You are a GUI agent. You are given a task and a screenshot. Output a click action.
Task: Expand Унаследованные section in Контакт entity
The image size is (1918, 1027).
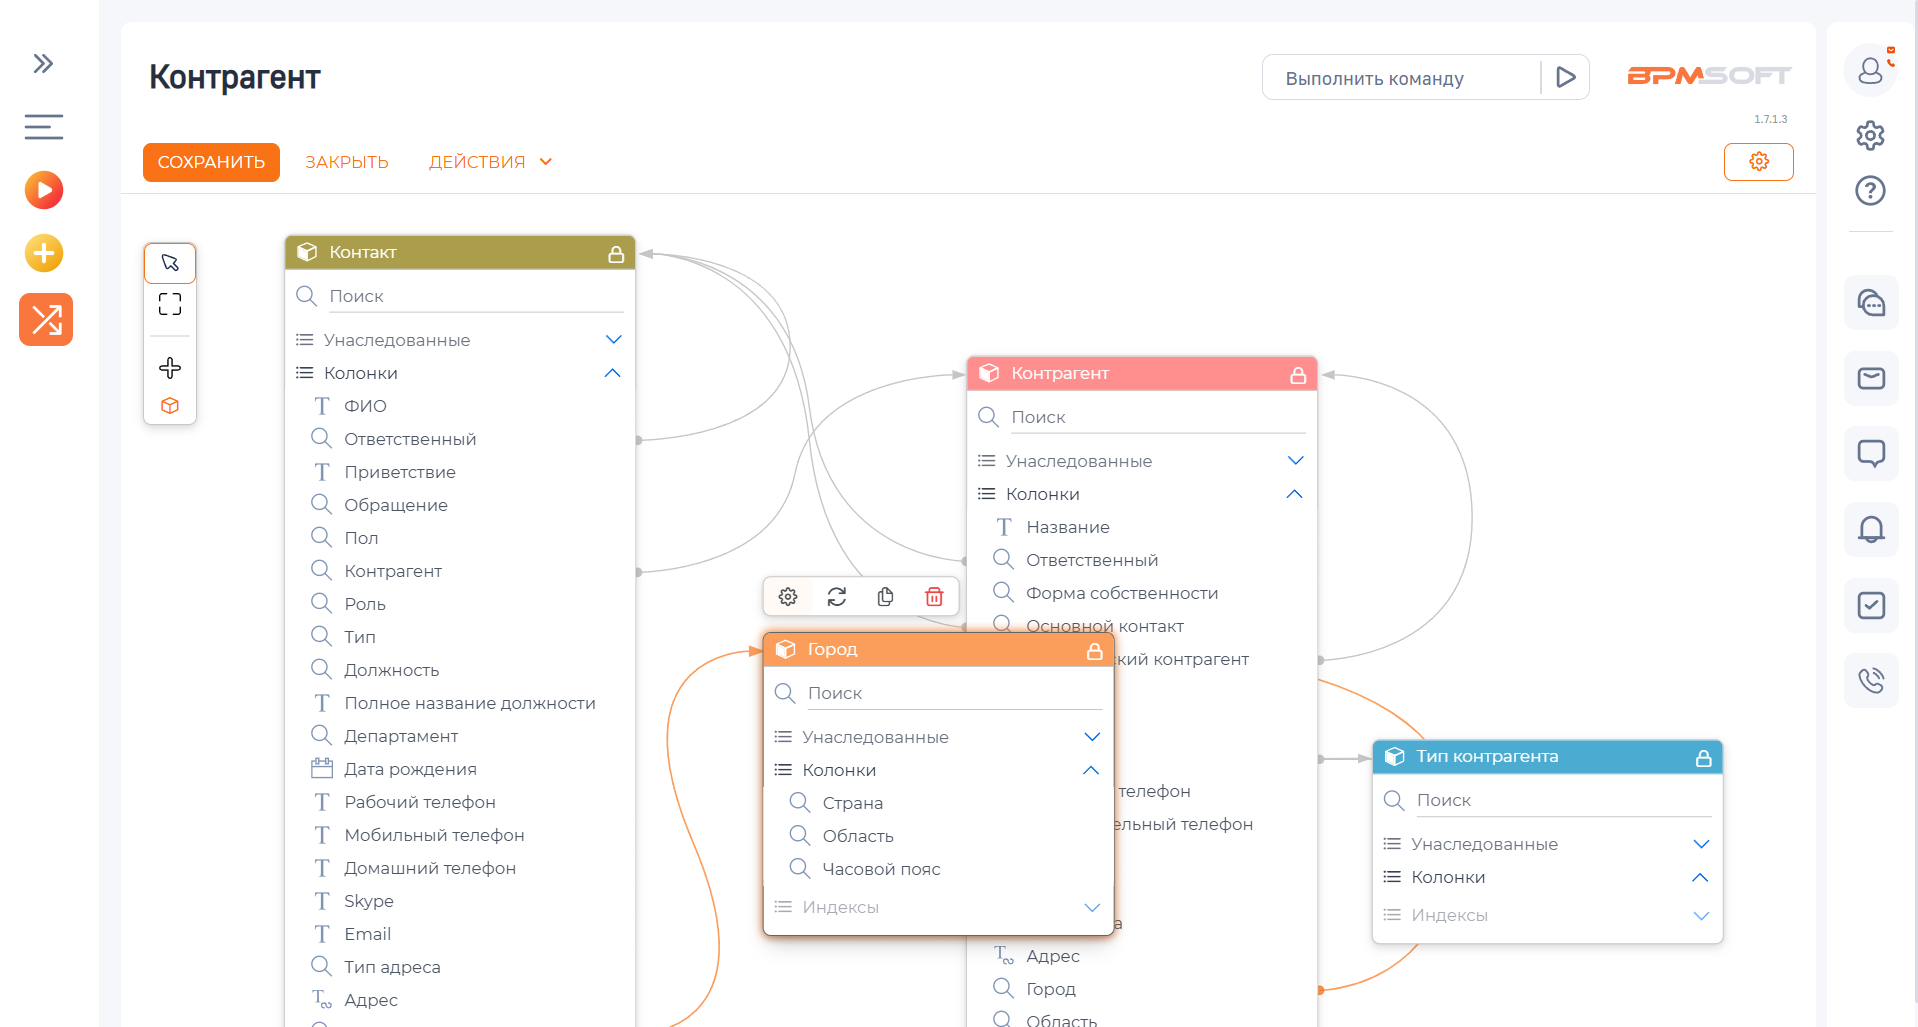pyautogui.click(x=613, y=340)
